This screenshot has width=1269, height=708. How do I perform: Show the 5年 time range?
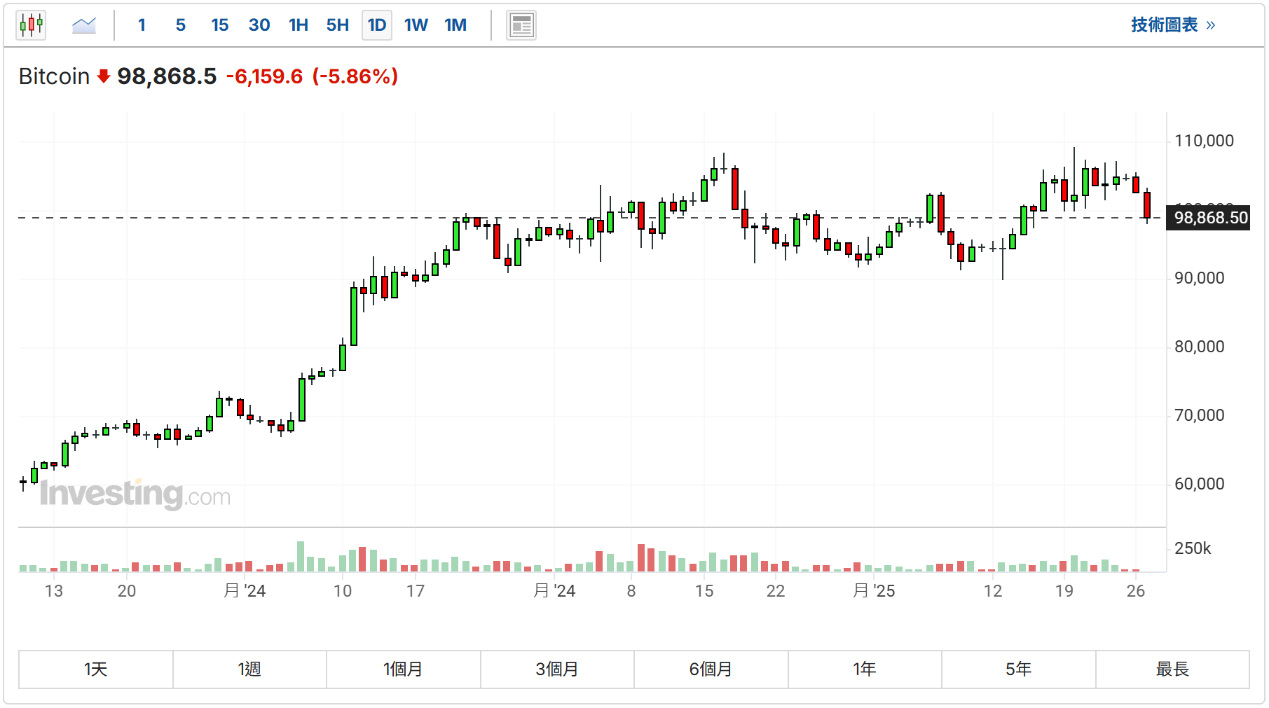(1018, 669)
